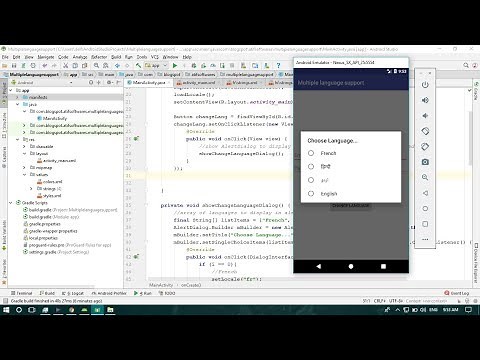
Task: Open the Refactor menu
Action: (x=99, y=57)
